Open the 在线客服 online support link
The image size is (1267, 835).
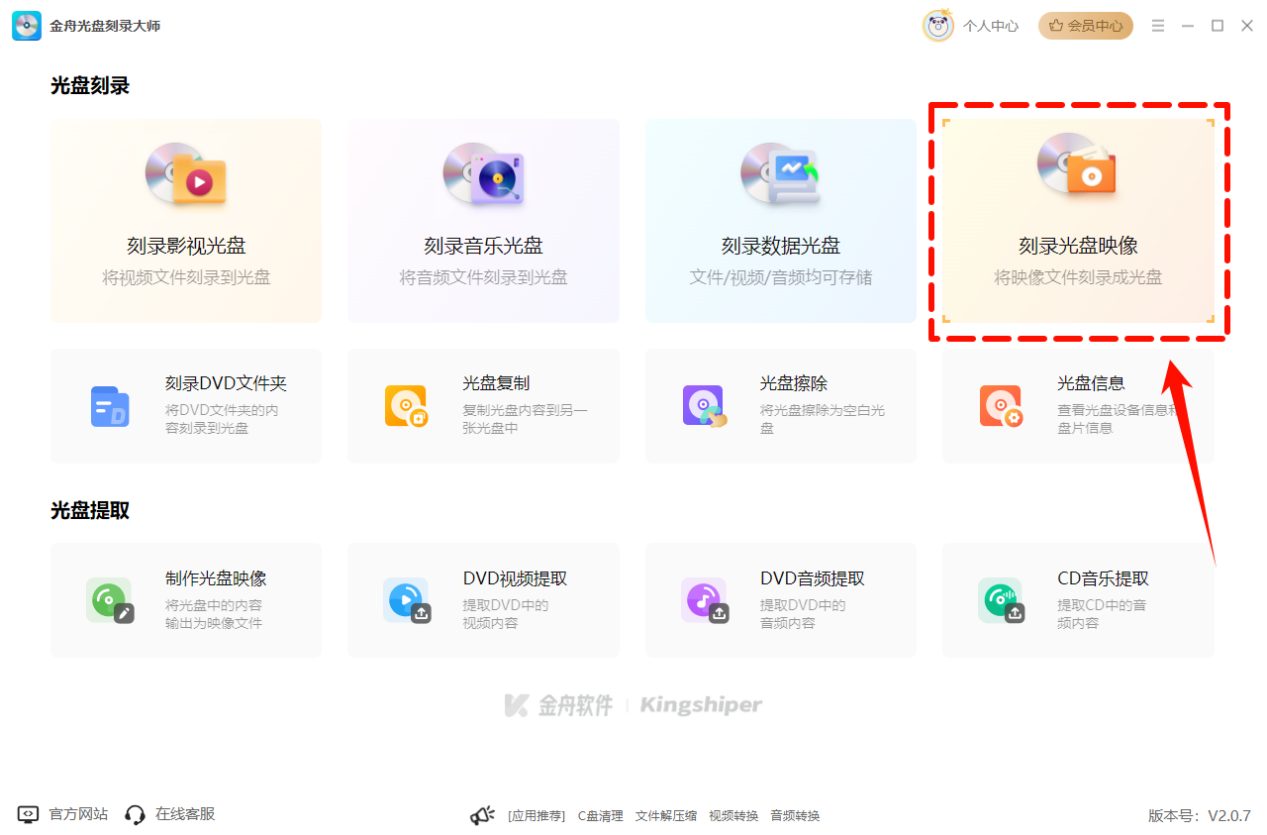tap(185, 814)
